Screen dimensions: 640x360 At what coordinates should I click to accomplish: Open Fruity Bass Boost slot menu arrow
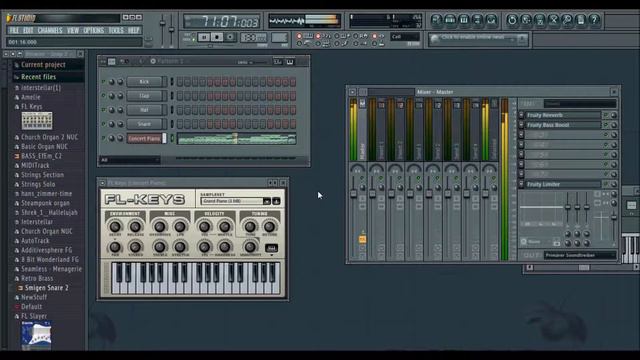[521, 125]
